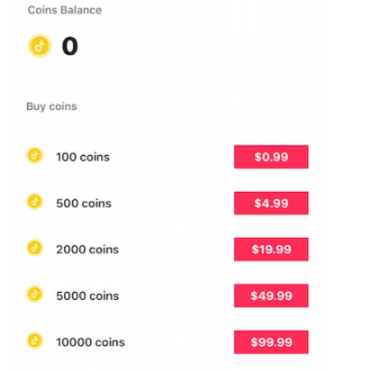
Task: Select the 500 coins row text
Action: click(84, 203)
